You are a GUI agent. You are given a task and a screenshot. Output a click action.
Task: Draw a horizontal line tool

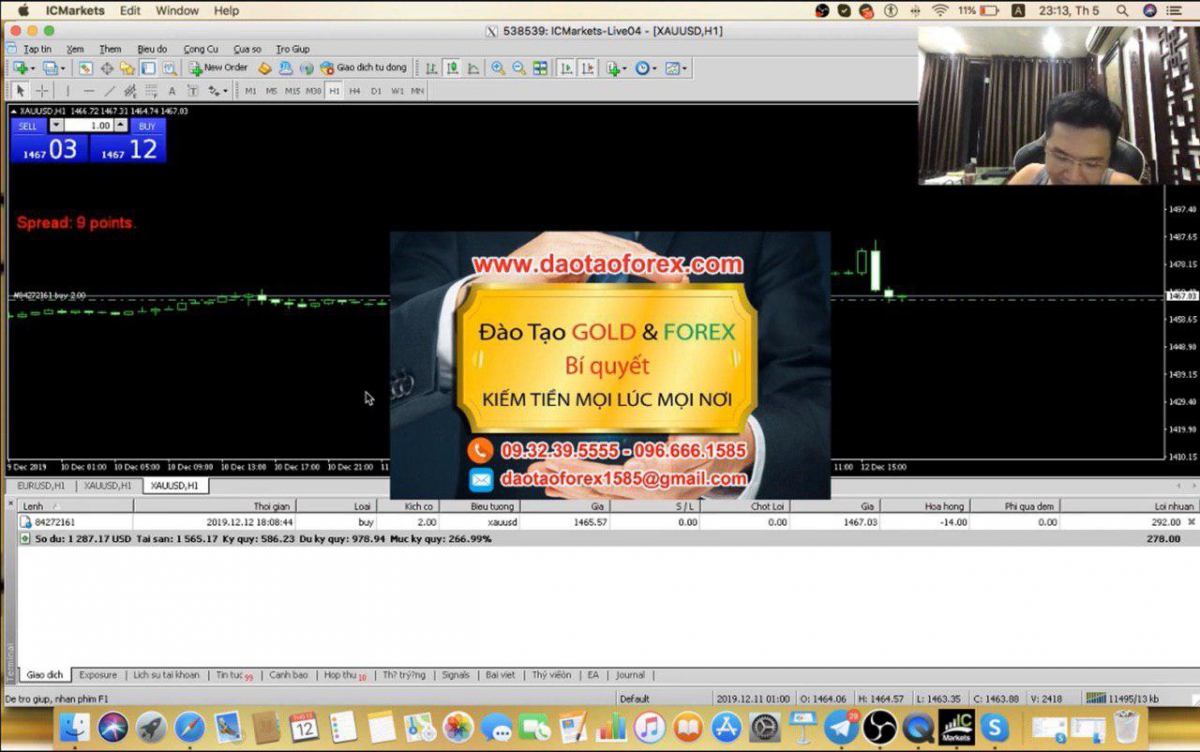89,91
